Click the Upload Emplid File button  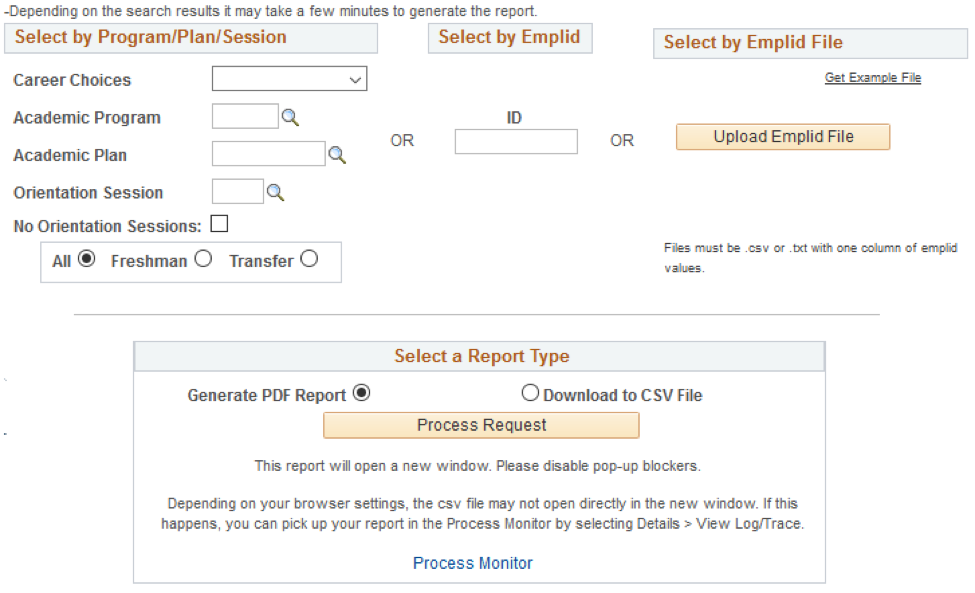click(782, 136)
